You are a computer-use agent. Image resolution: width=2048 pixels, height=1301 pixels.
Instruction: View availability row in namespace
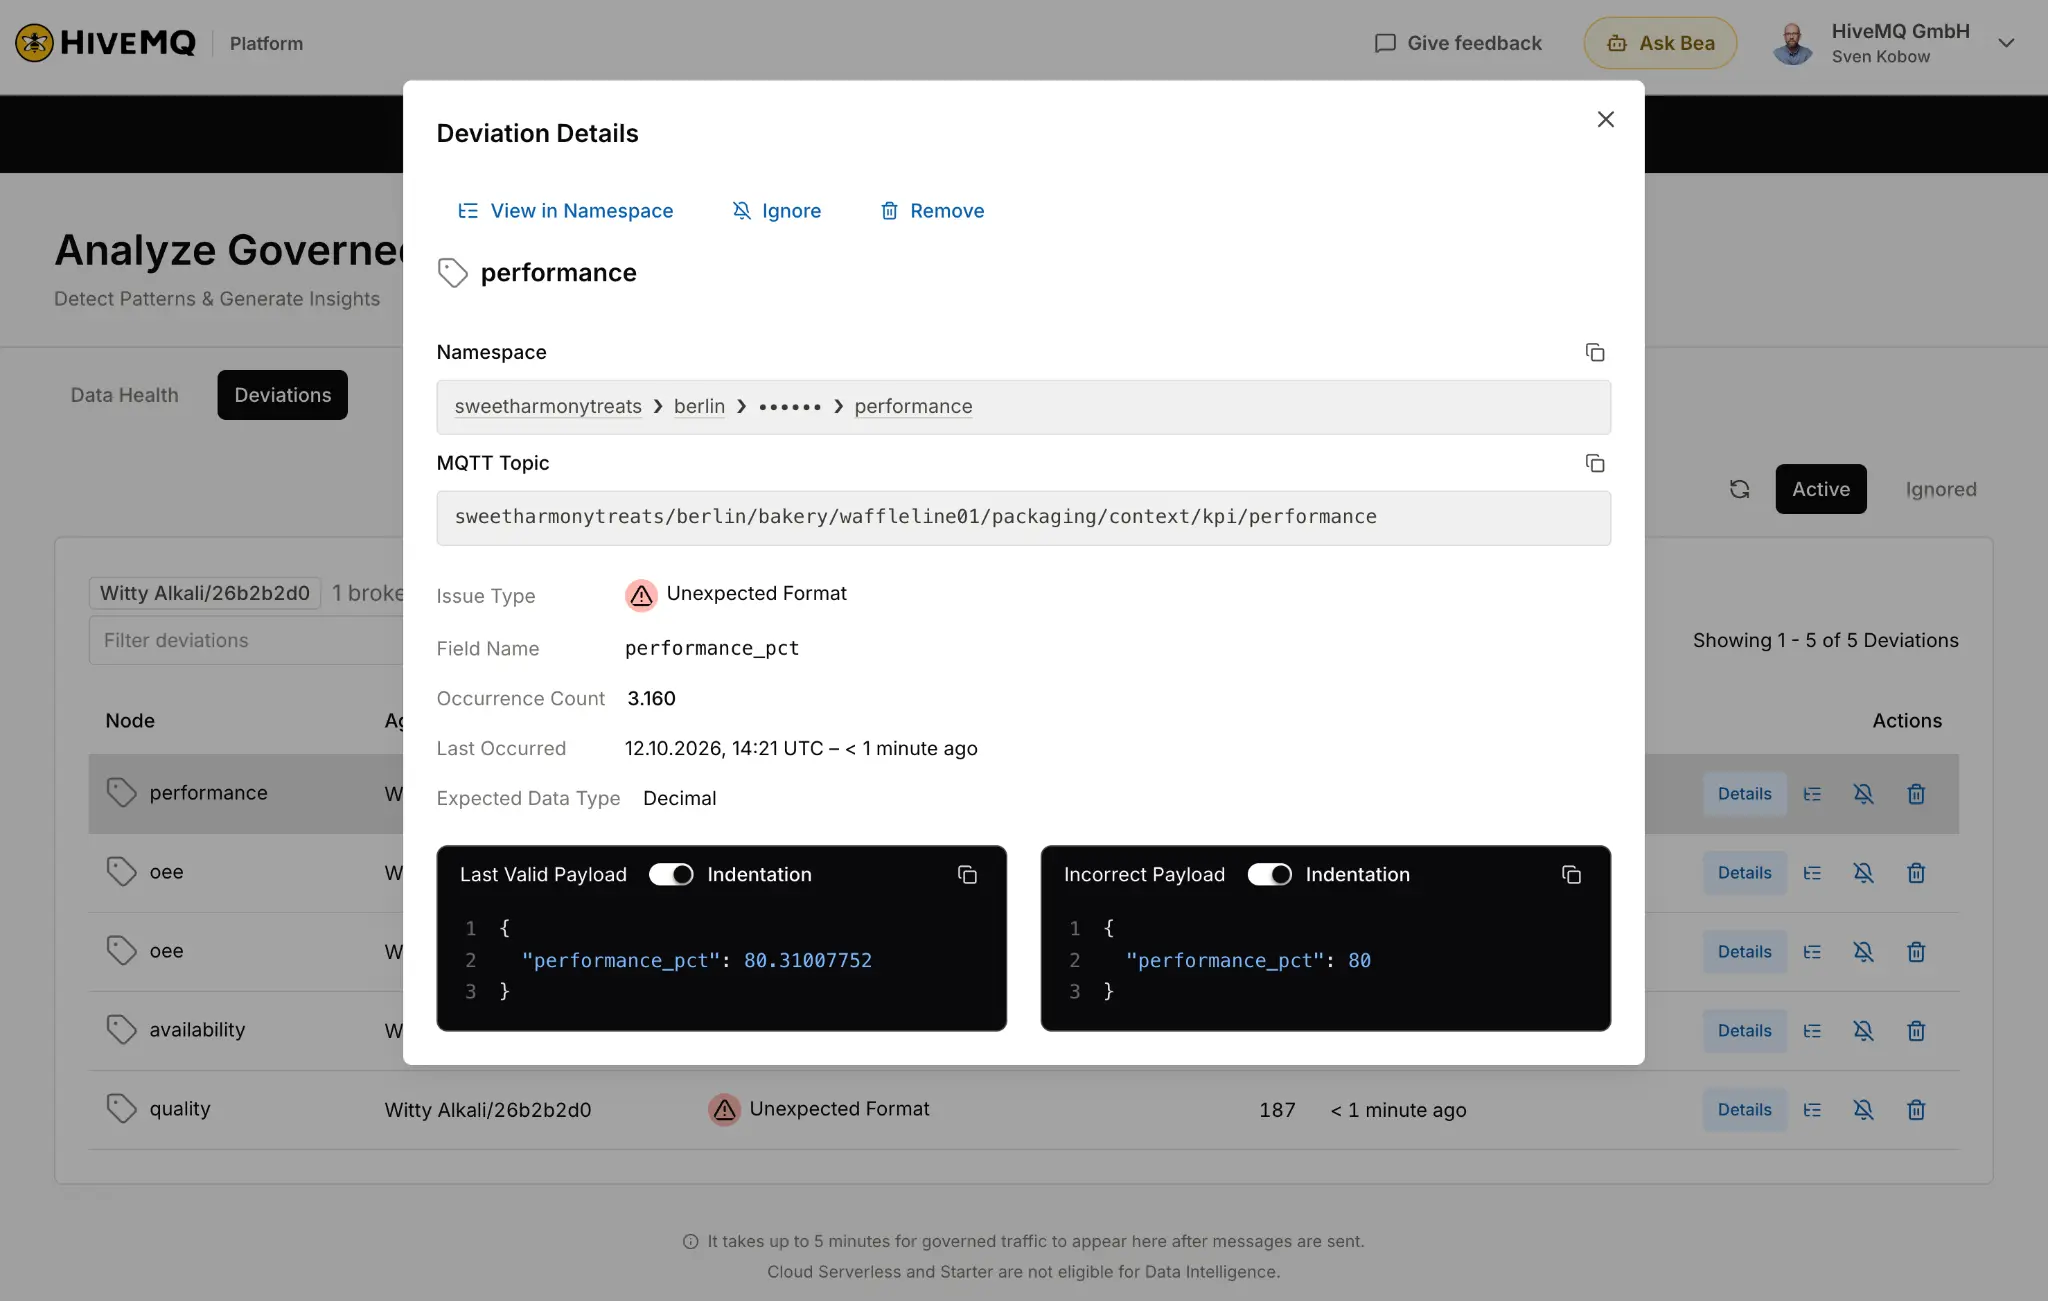(x=1812, y=1031)
